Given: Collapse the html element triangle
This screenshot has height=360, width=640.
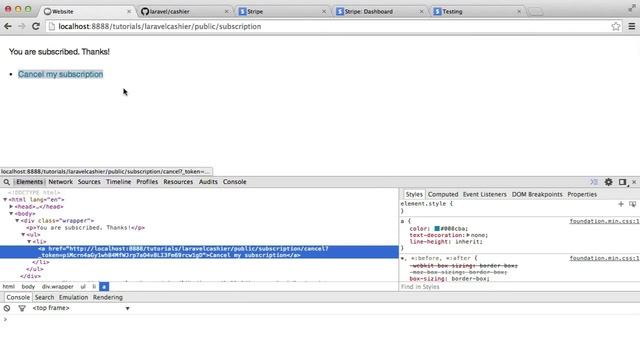Looking at the screenshot, I should click(5, 200).
